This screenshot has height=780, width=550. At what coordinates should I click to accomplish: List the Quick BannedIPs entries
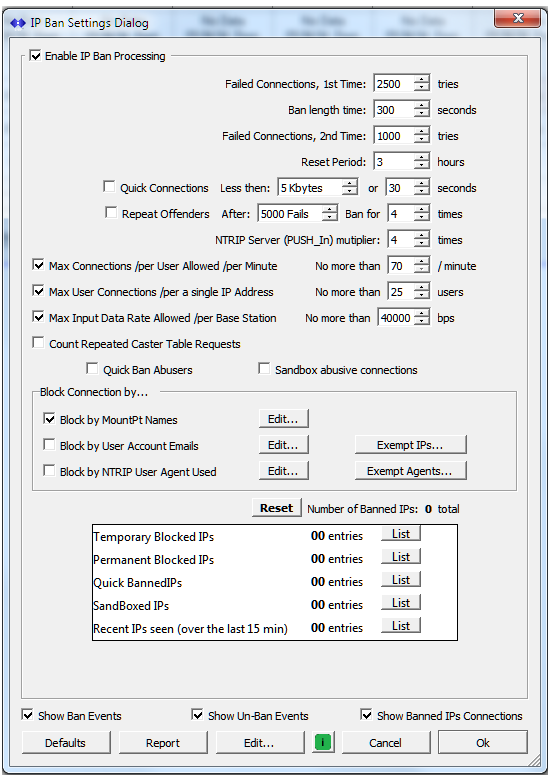click(x=401, y=580)
